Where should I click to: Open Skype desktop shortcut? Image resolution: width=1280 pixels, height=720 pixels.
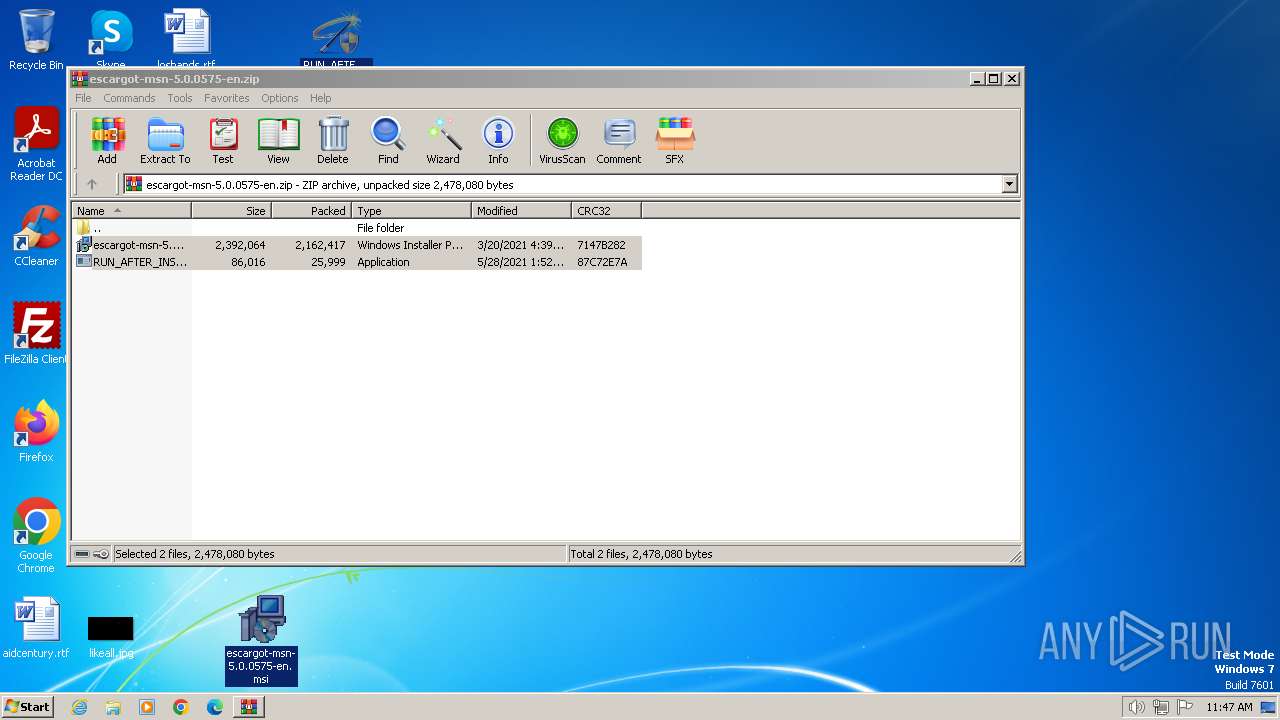click(x=111, y=40)
